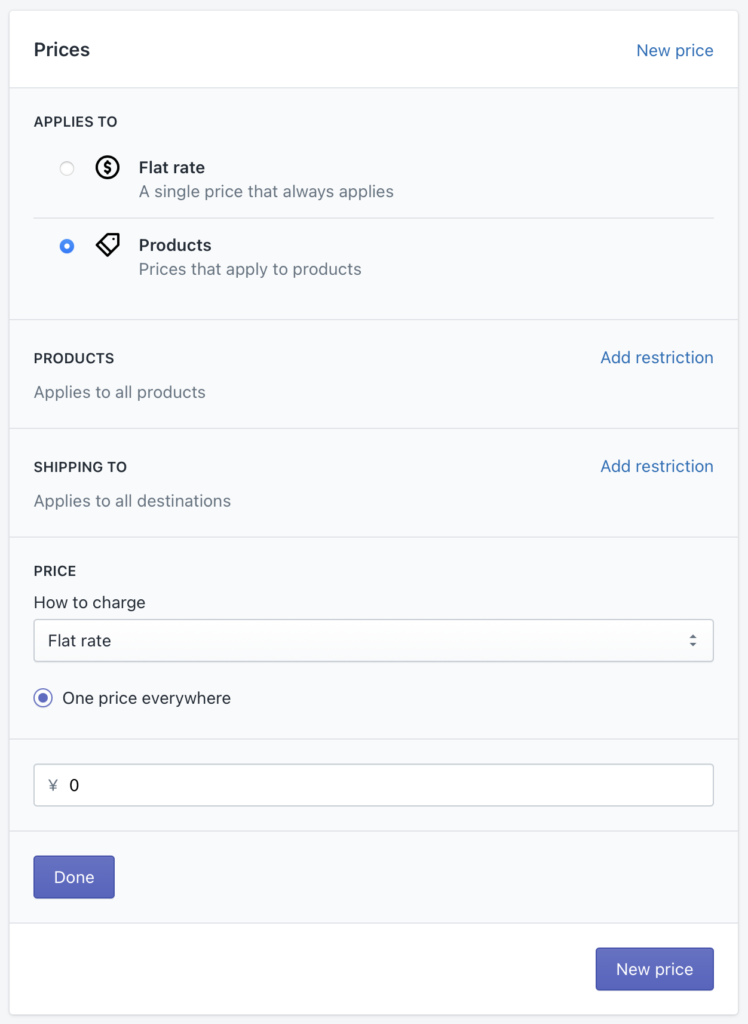Click 'Prices that apply to products' description
The width and height of the screenshot is (748, 1024).
pos(250,270)
